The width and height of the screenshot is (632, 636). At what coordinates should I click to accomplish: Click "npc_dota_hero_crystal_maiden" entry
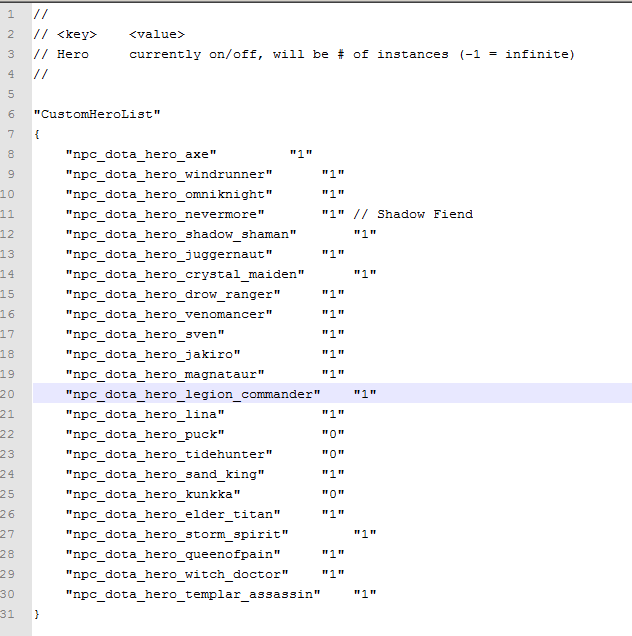click(185, 274)
